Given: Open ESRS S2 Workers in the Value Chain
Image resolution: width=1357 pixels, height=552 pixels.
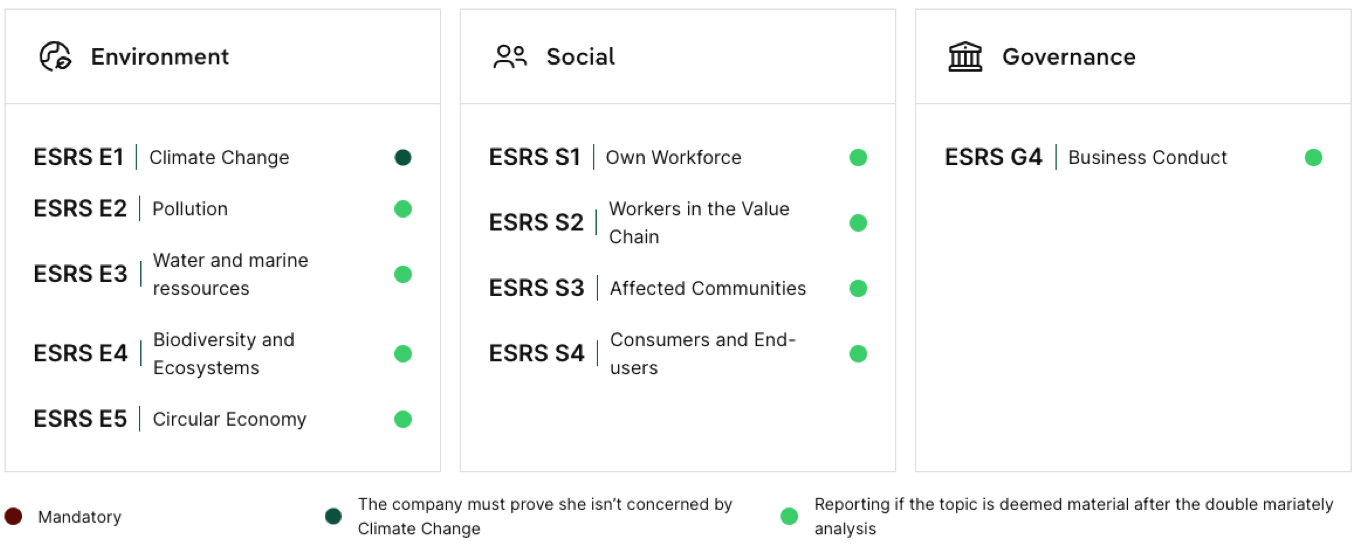Looking at the screenshot, I should tap(678, 223).
